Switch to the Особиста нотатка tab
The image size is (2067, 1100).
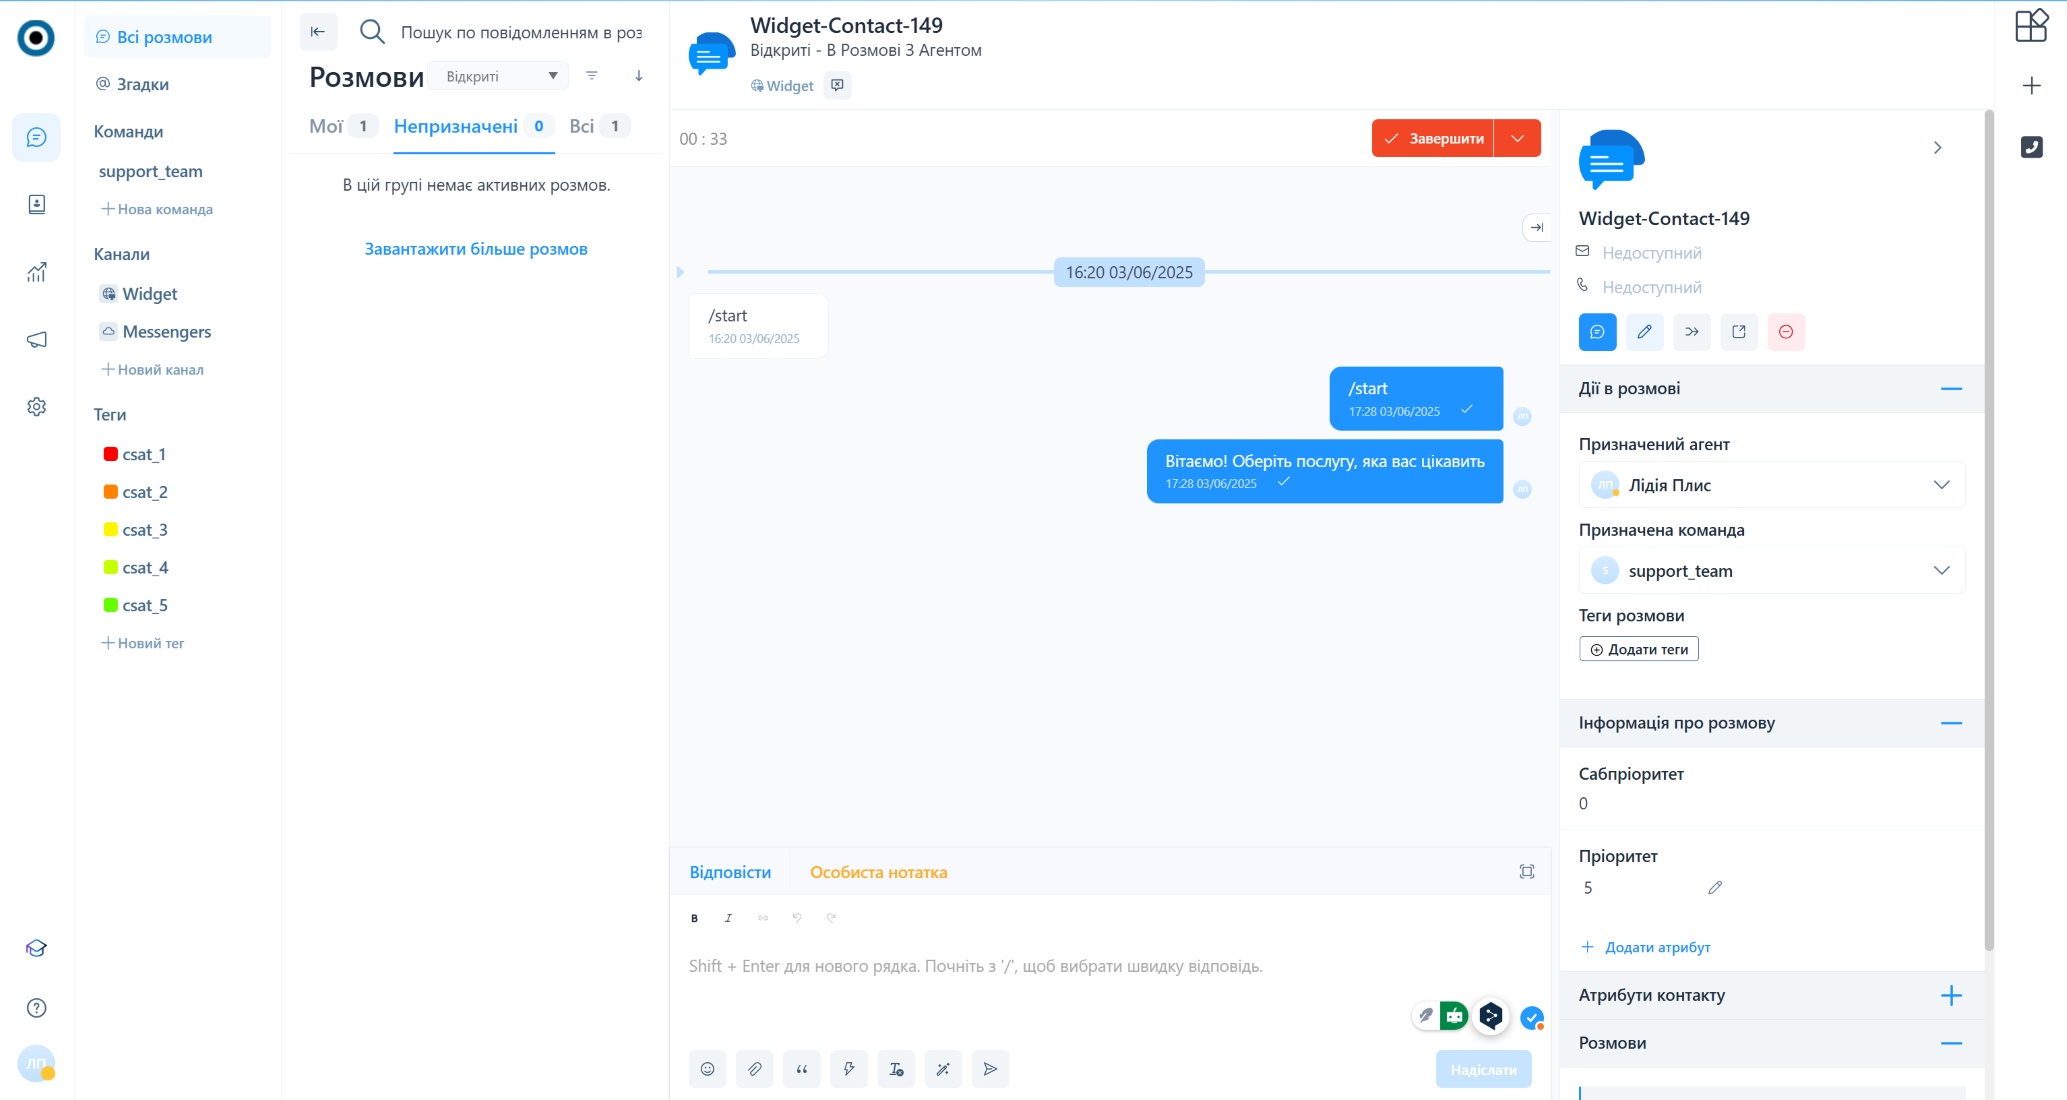[x=878, y=872]
